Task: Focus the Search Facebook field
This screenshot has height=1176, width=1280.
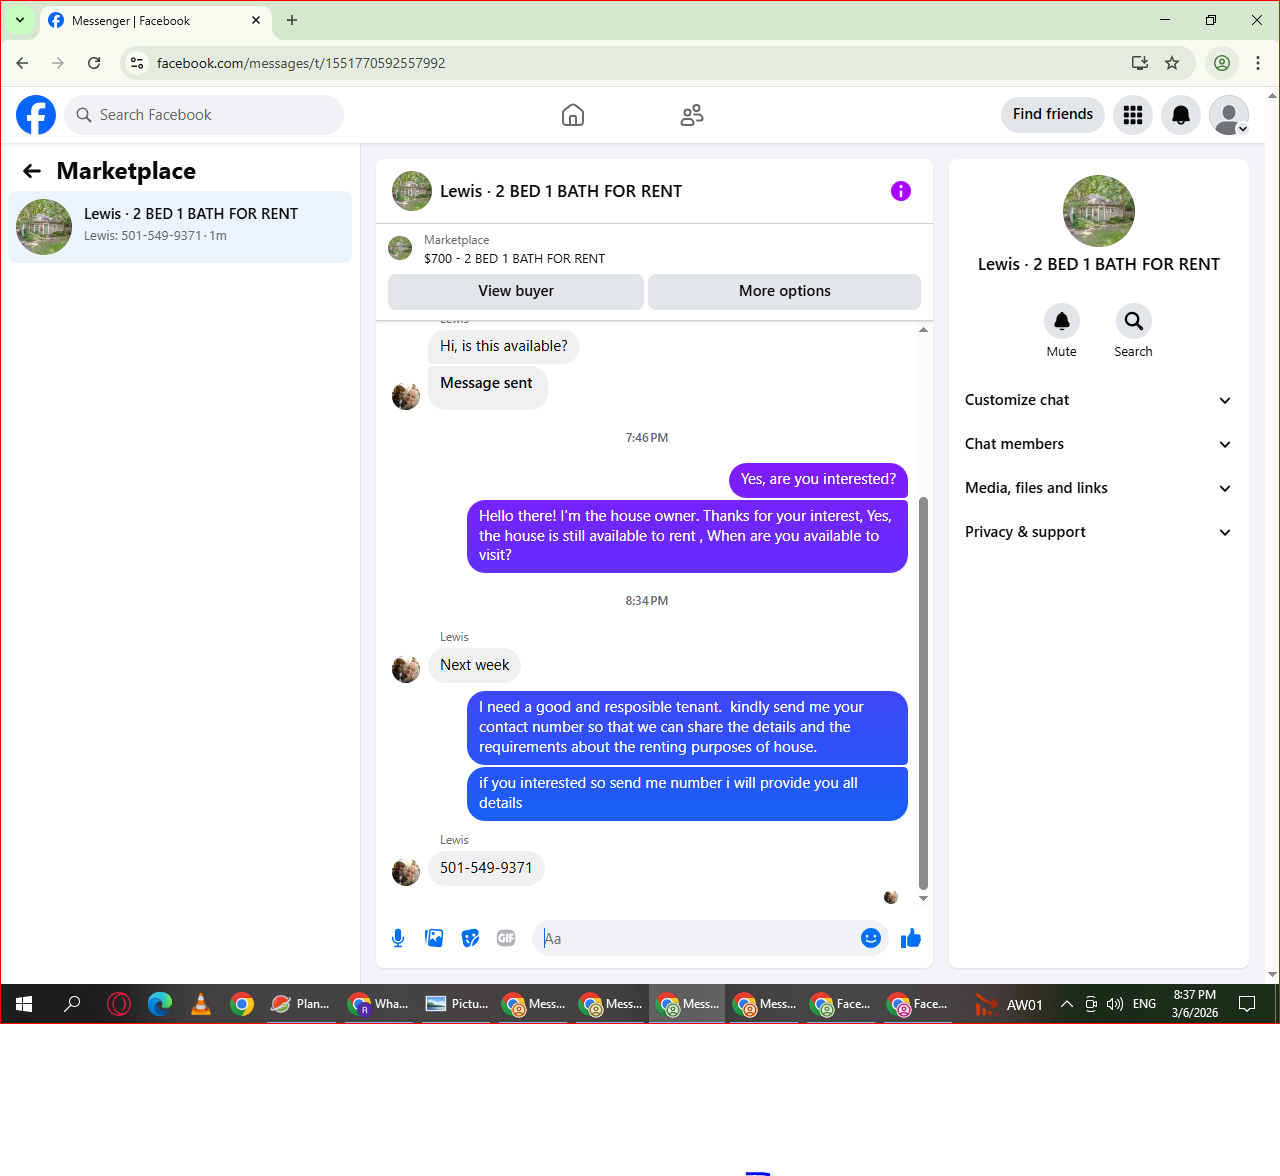Action: point(204,115)
